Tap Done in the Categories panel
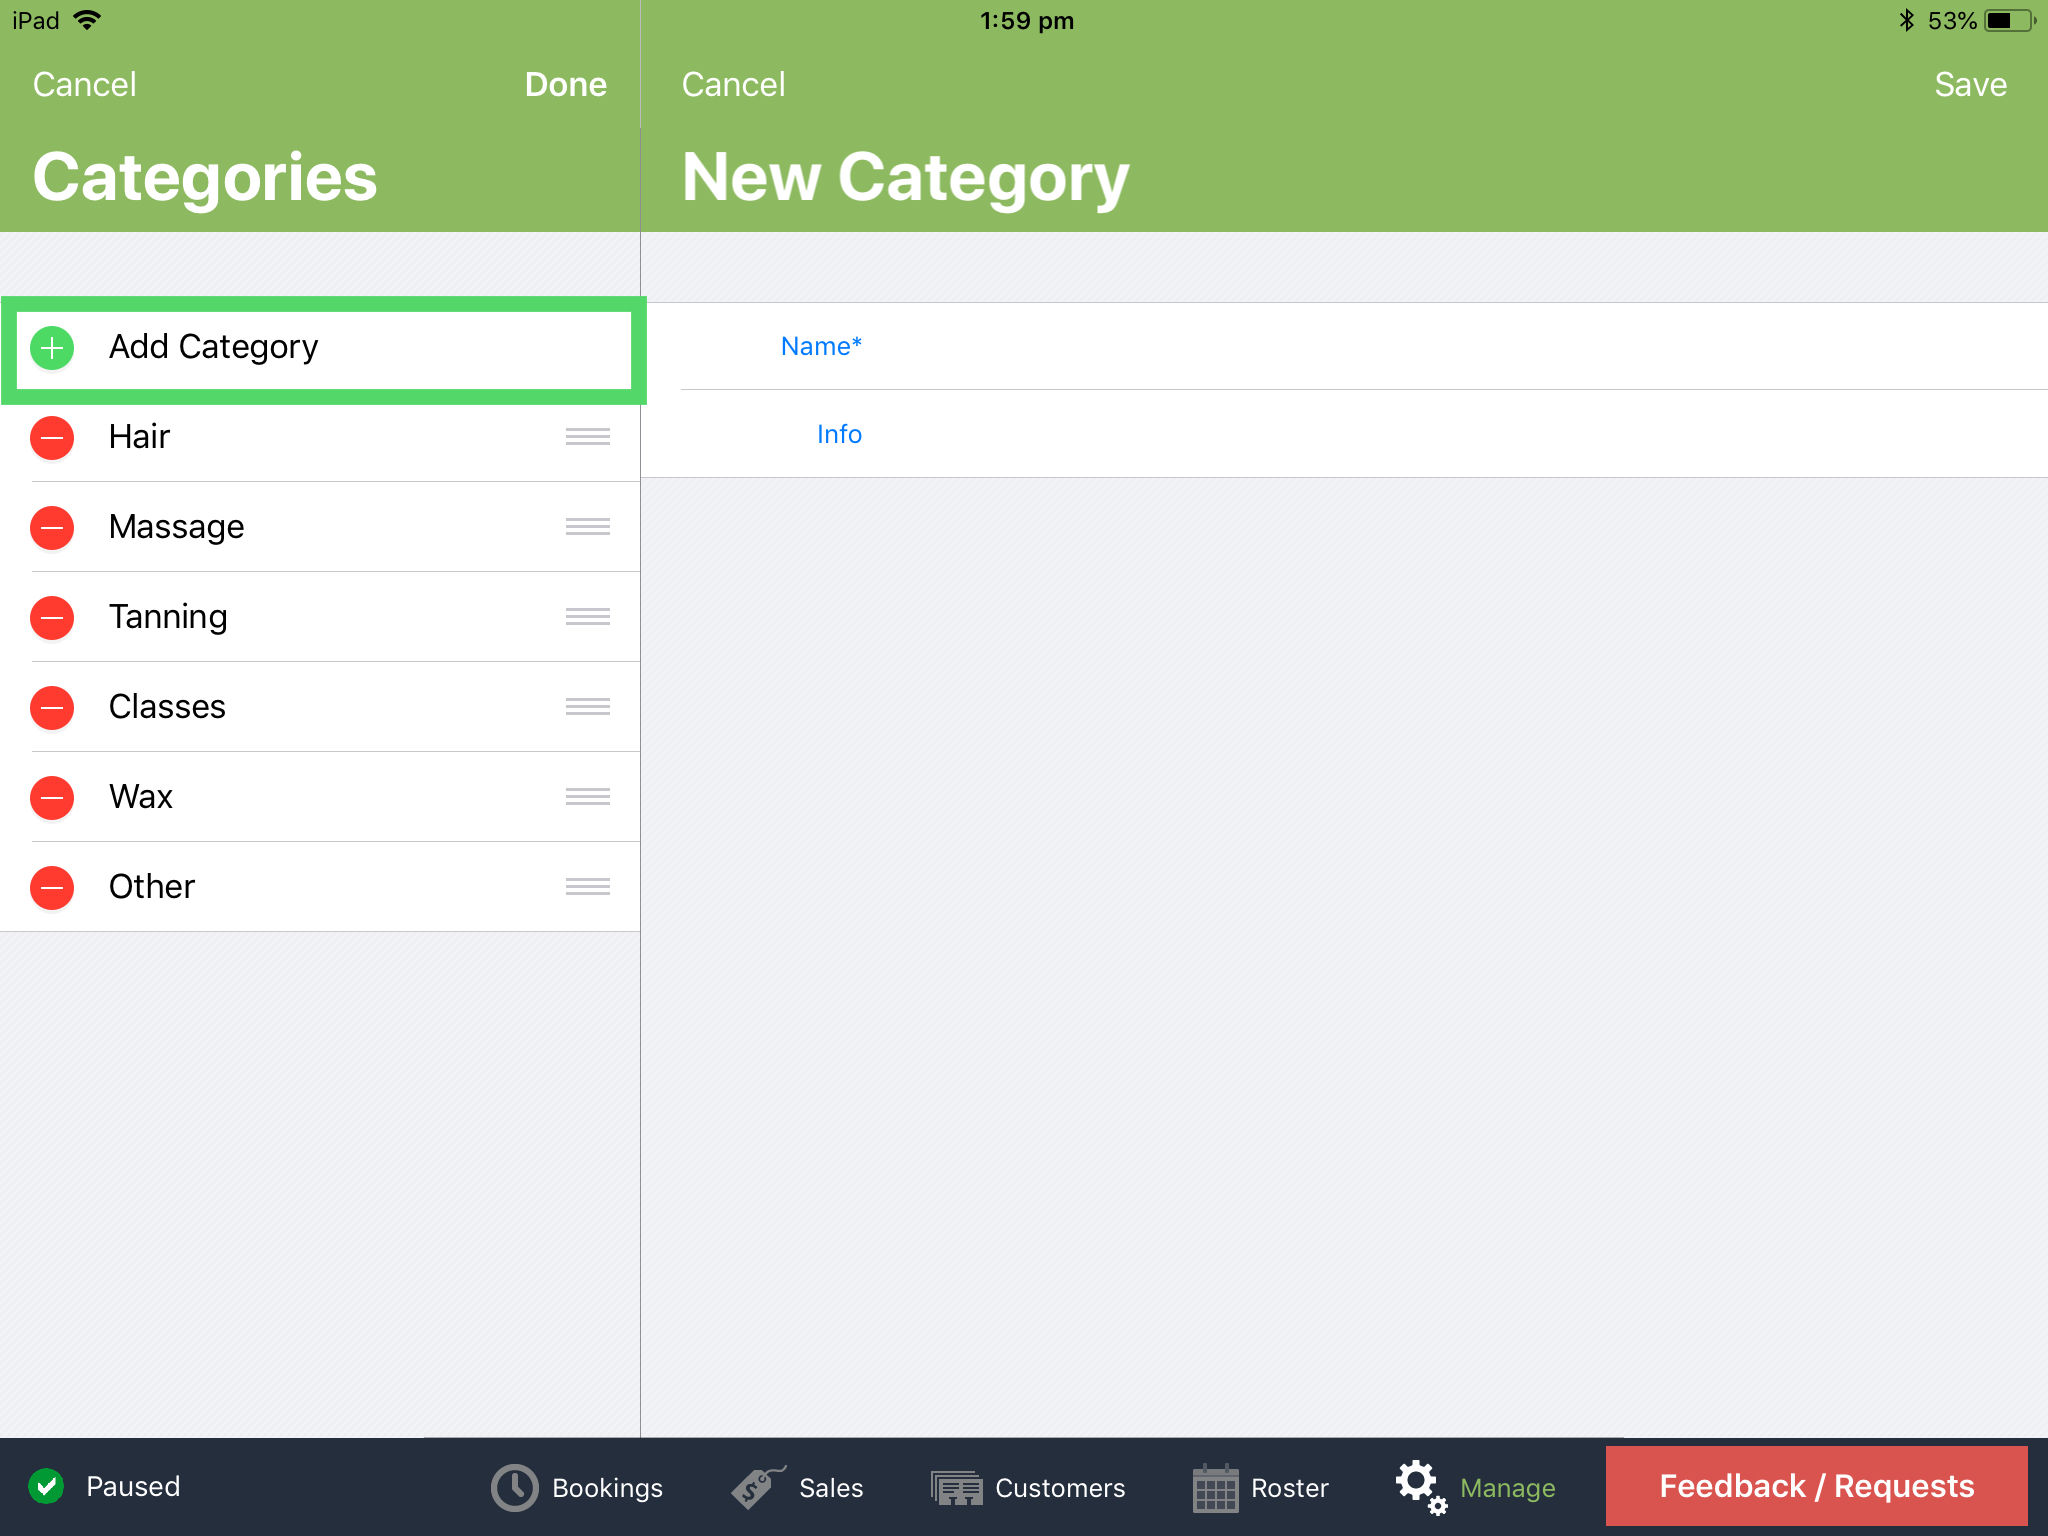 click(566, 84)
